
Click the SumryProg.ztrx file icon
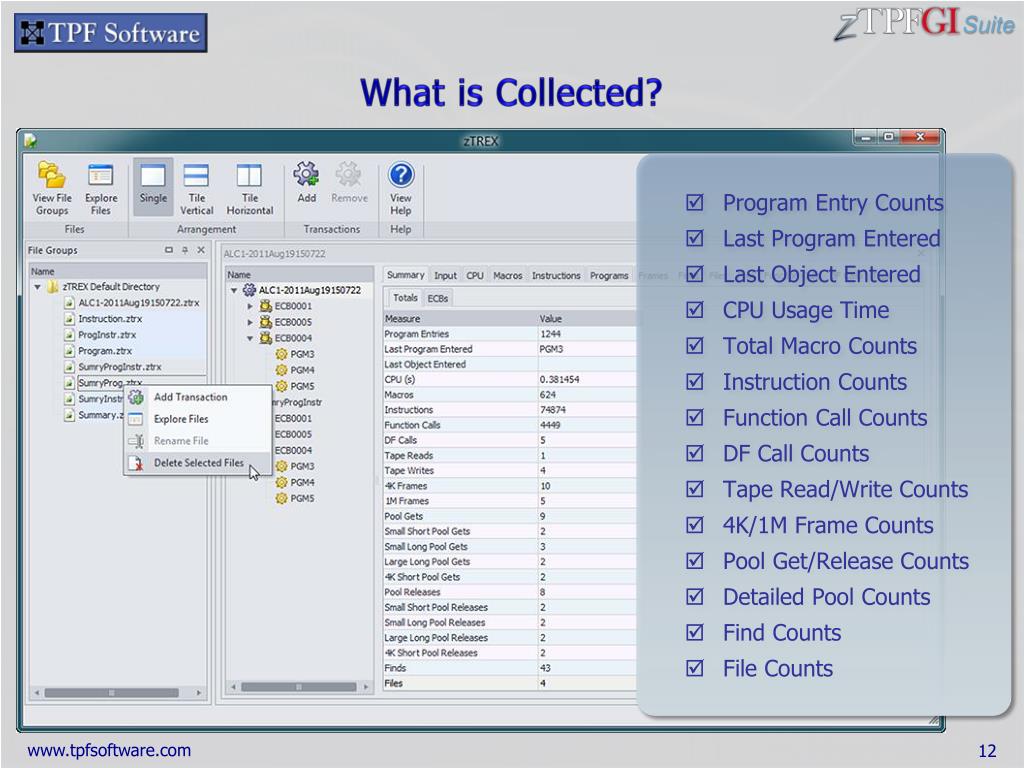[69, 383]
